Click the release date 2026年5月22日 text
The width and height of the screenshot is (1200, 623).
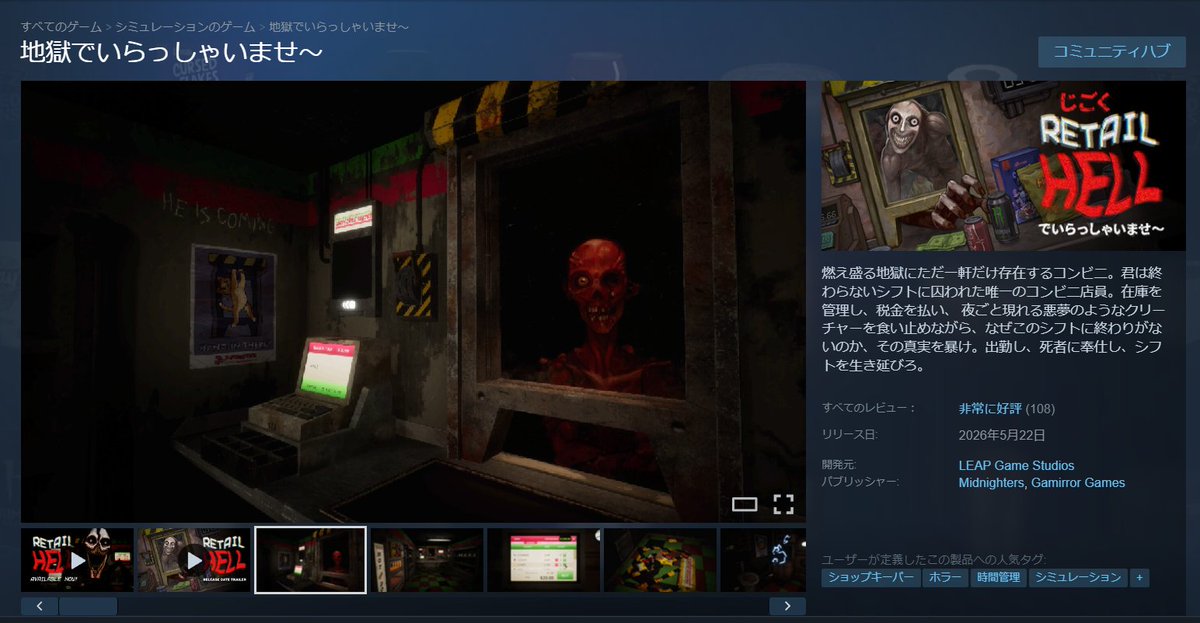[1002, 435]
